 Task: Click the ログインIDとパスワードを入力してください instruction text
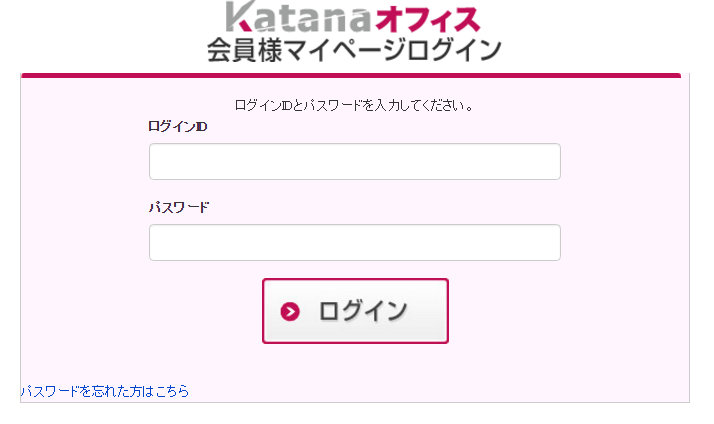(x=354, y=104)
